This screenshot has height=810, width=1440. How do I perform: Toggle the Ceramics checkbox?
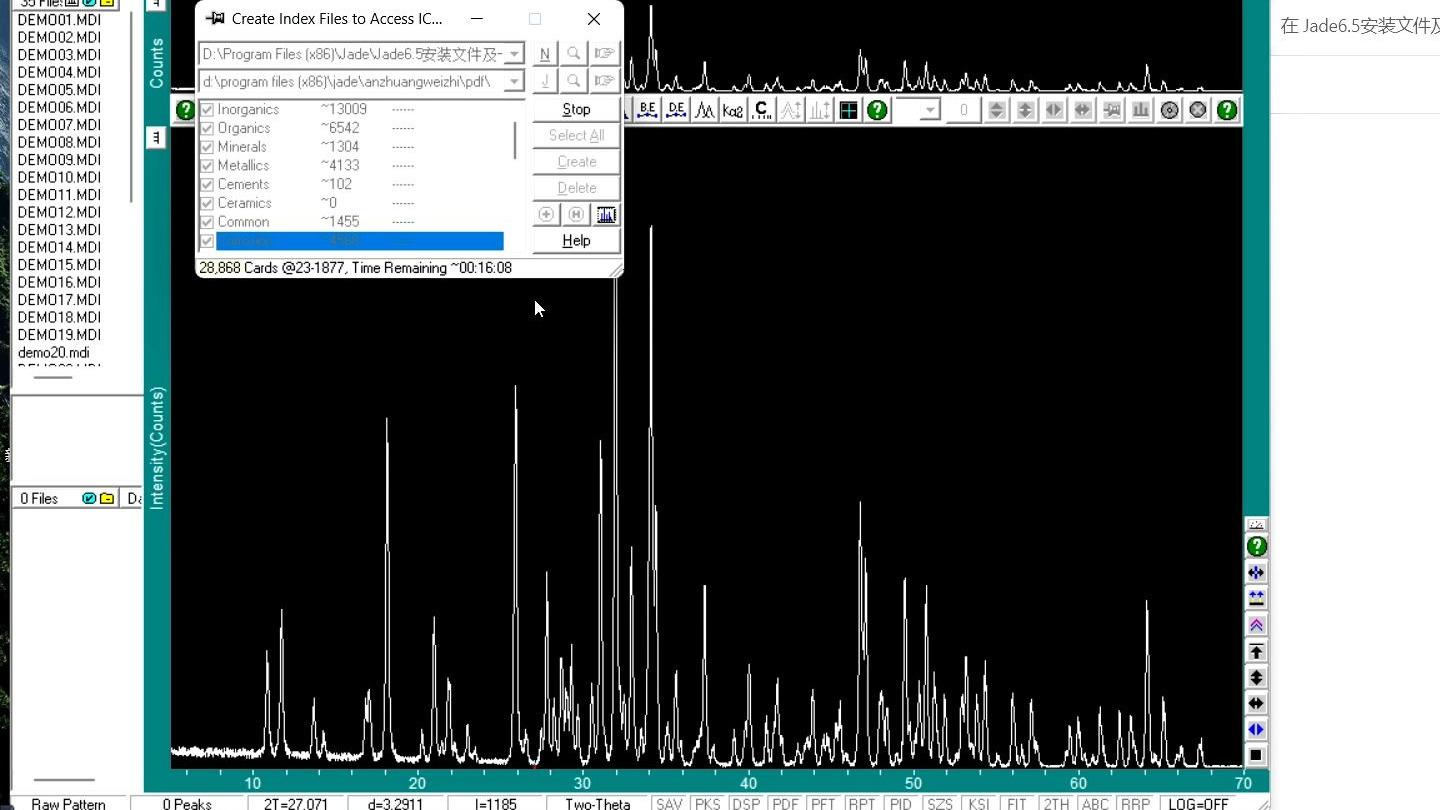(x=207, y=203)
